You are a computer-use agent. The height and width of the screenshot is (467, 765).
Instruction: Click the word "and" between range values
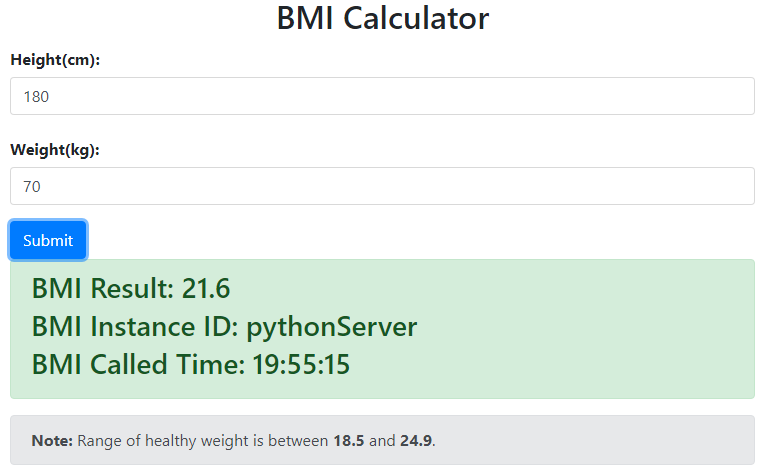point(382,441)
